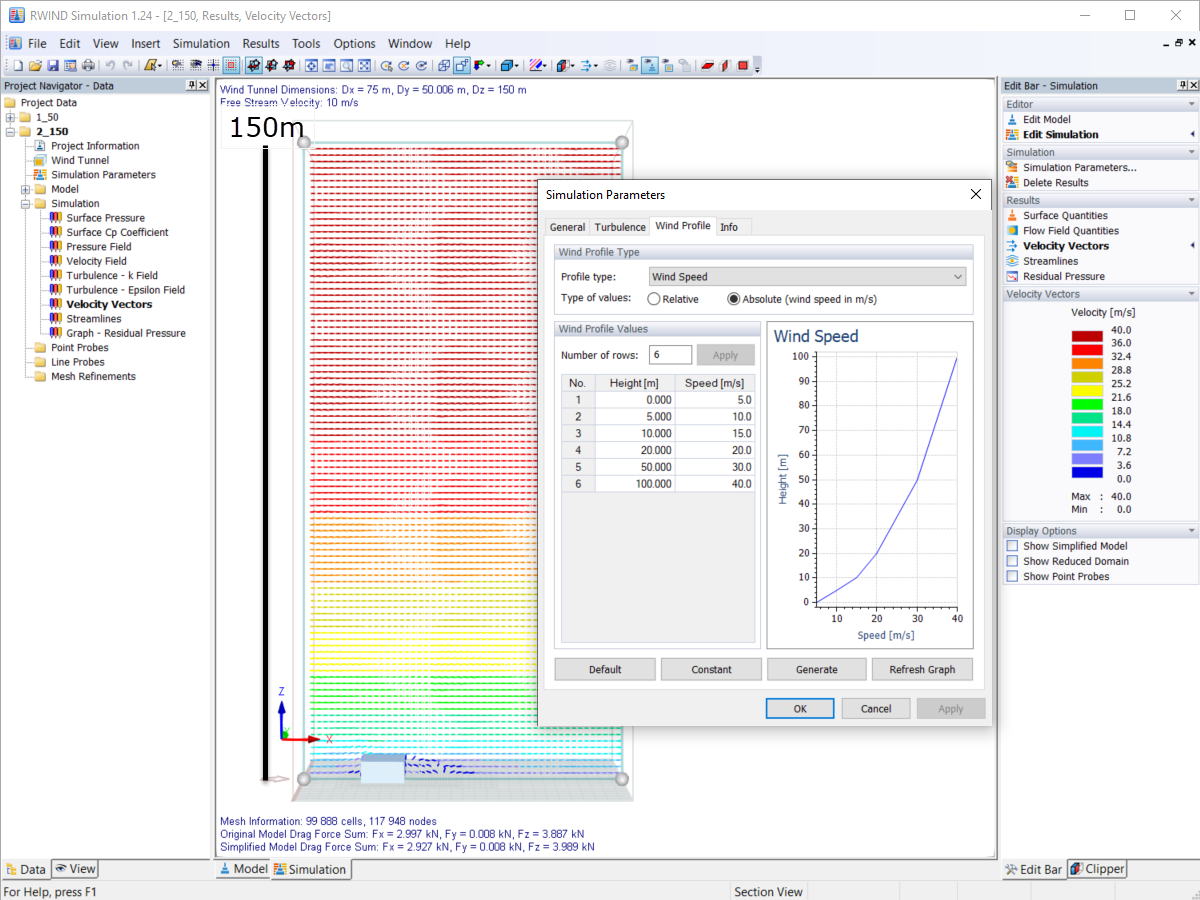Open the Profile type dropdown
Viewport: 1200px width, 900px height.
807,277
